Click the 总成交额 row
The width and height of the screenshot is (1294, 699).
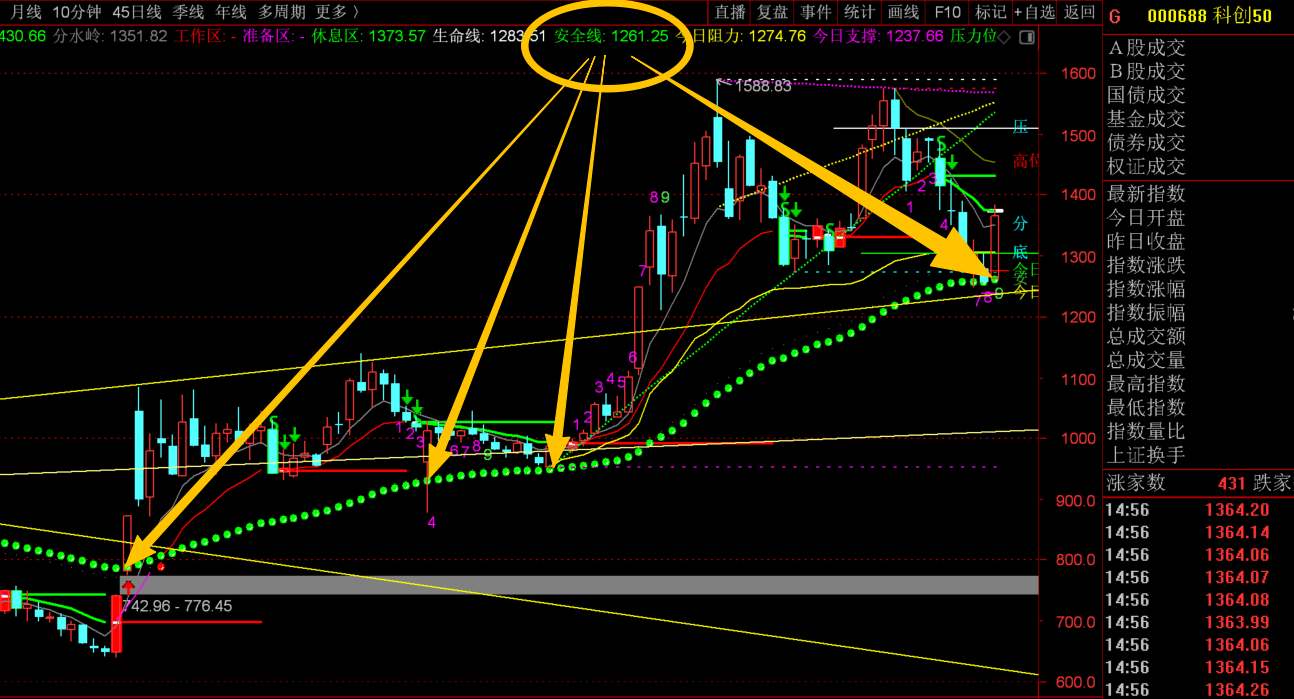tap(1146, 337)
